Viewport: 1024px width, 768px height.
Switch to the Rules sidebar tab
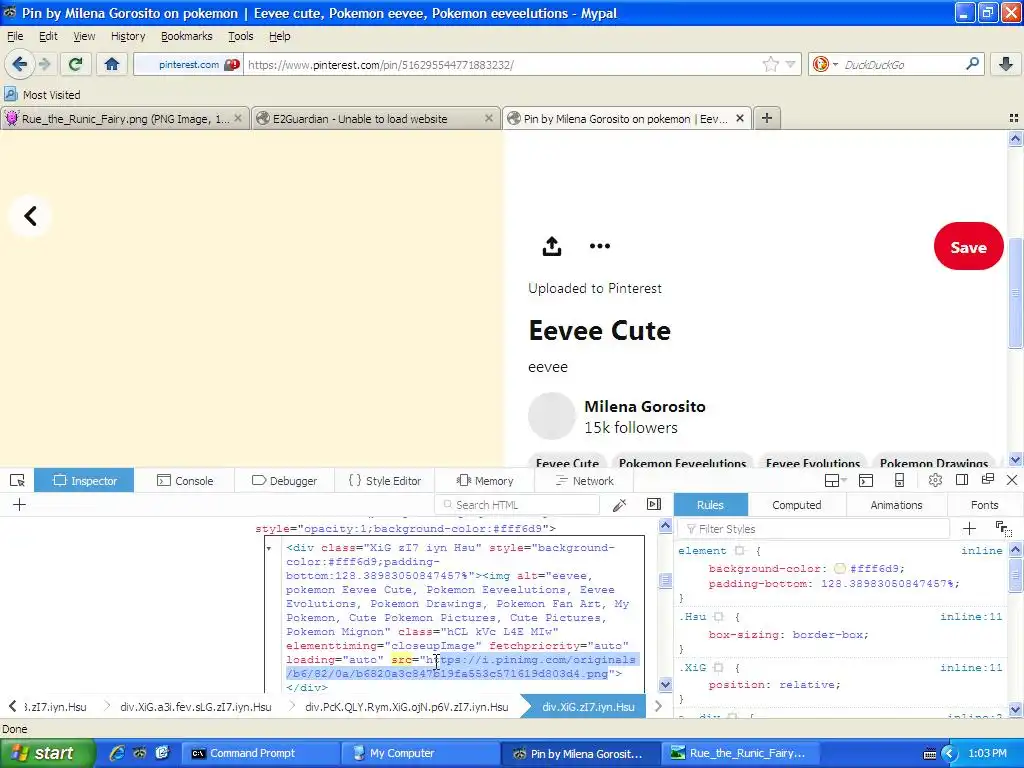click(x=711, y=505)
